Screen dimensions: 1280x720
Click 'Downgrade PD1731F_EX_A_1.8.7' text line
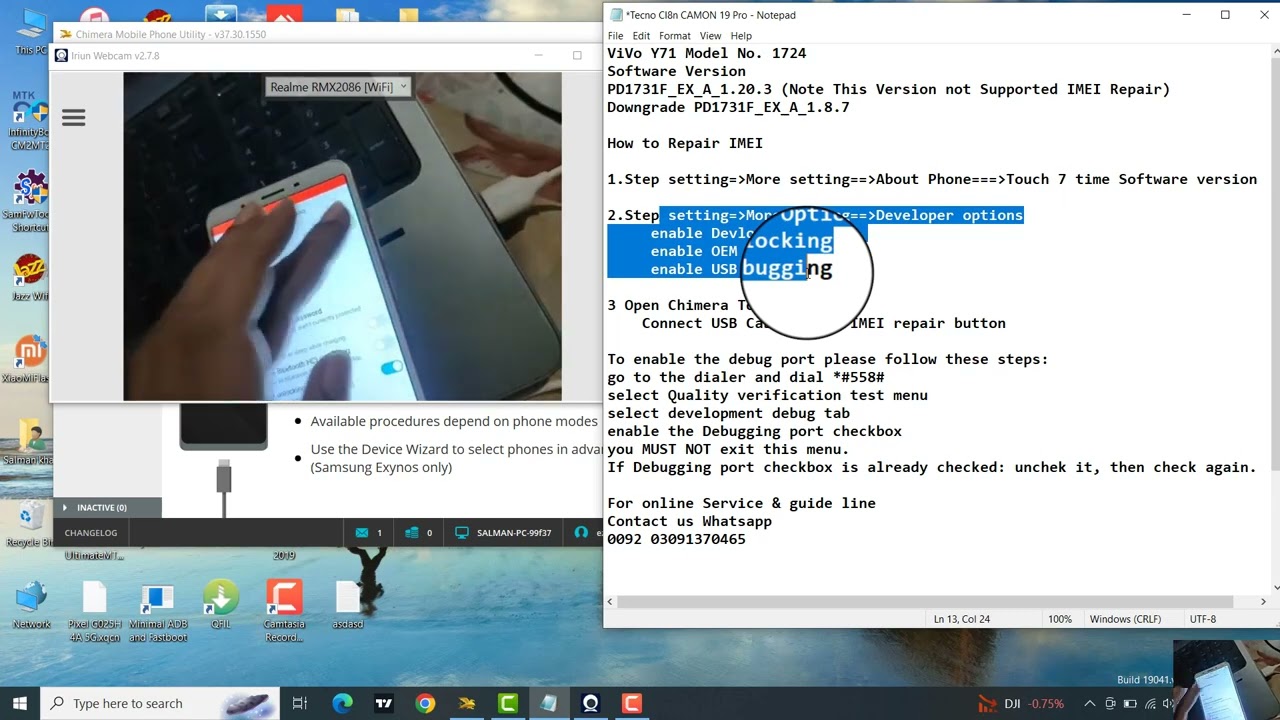[x=728, y=107]
